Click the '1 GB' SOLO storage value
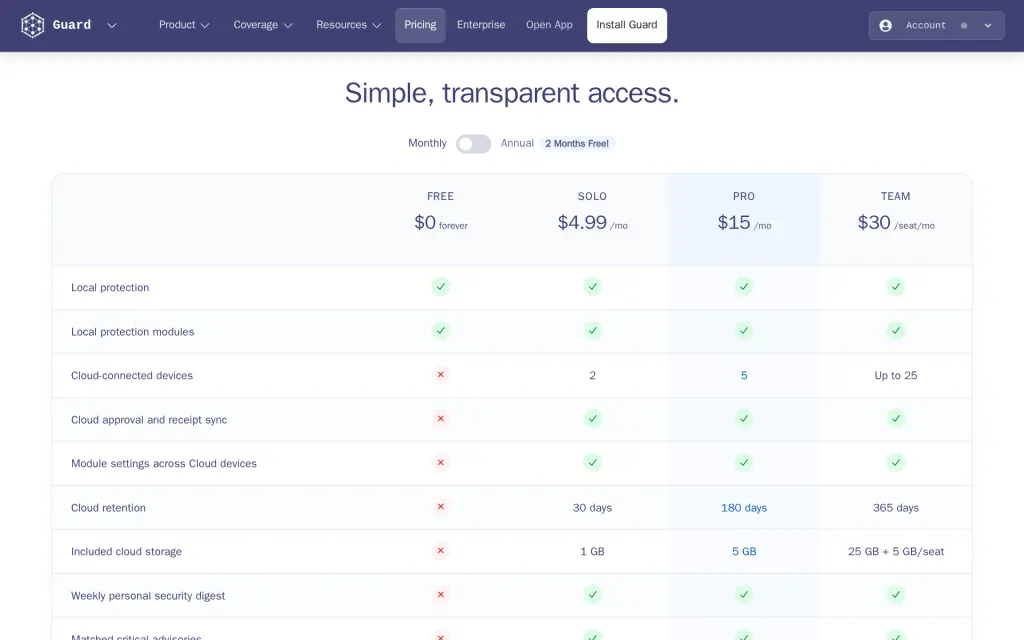This screenshot has width=1024, height=640. pyautogui.click(x=592, y=551)
